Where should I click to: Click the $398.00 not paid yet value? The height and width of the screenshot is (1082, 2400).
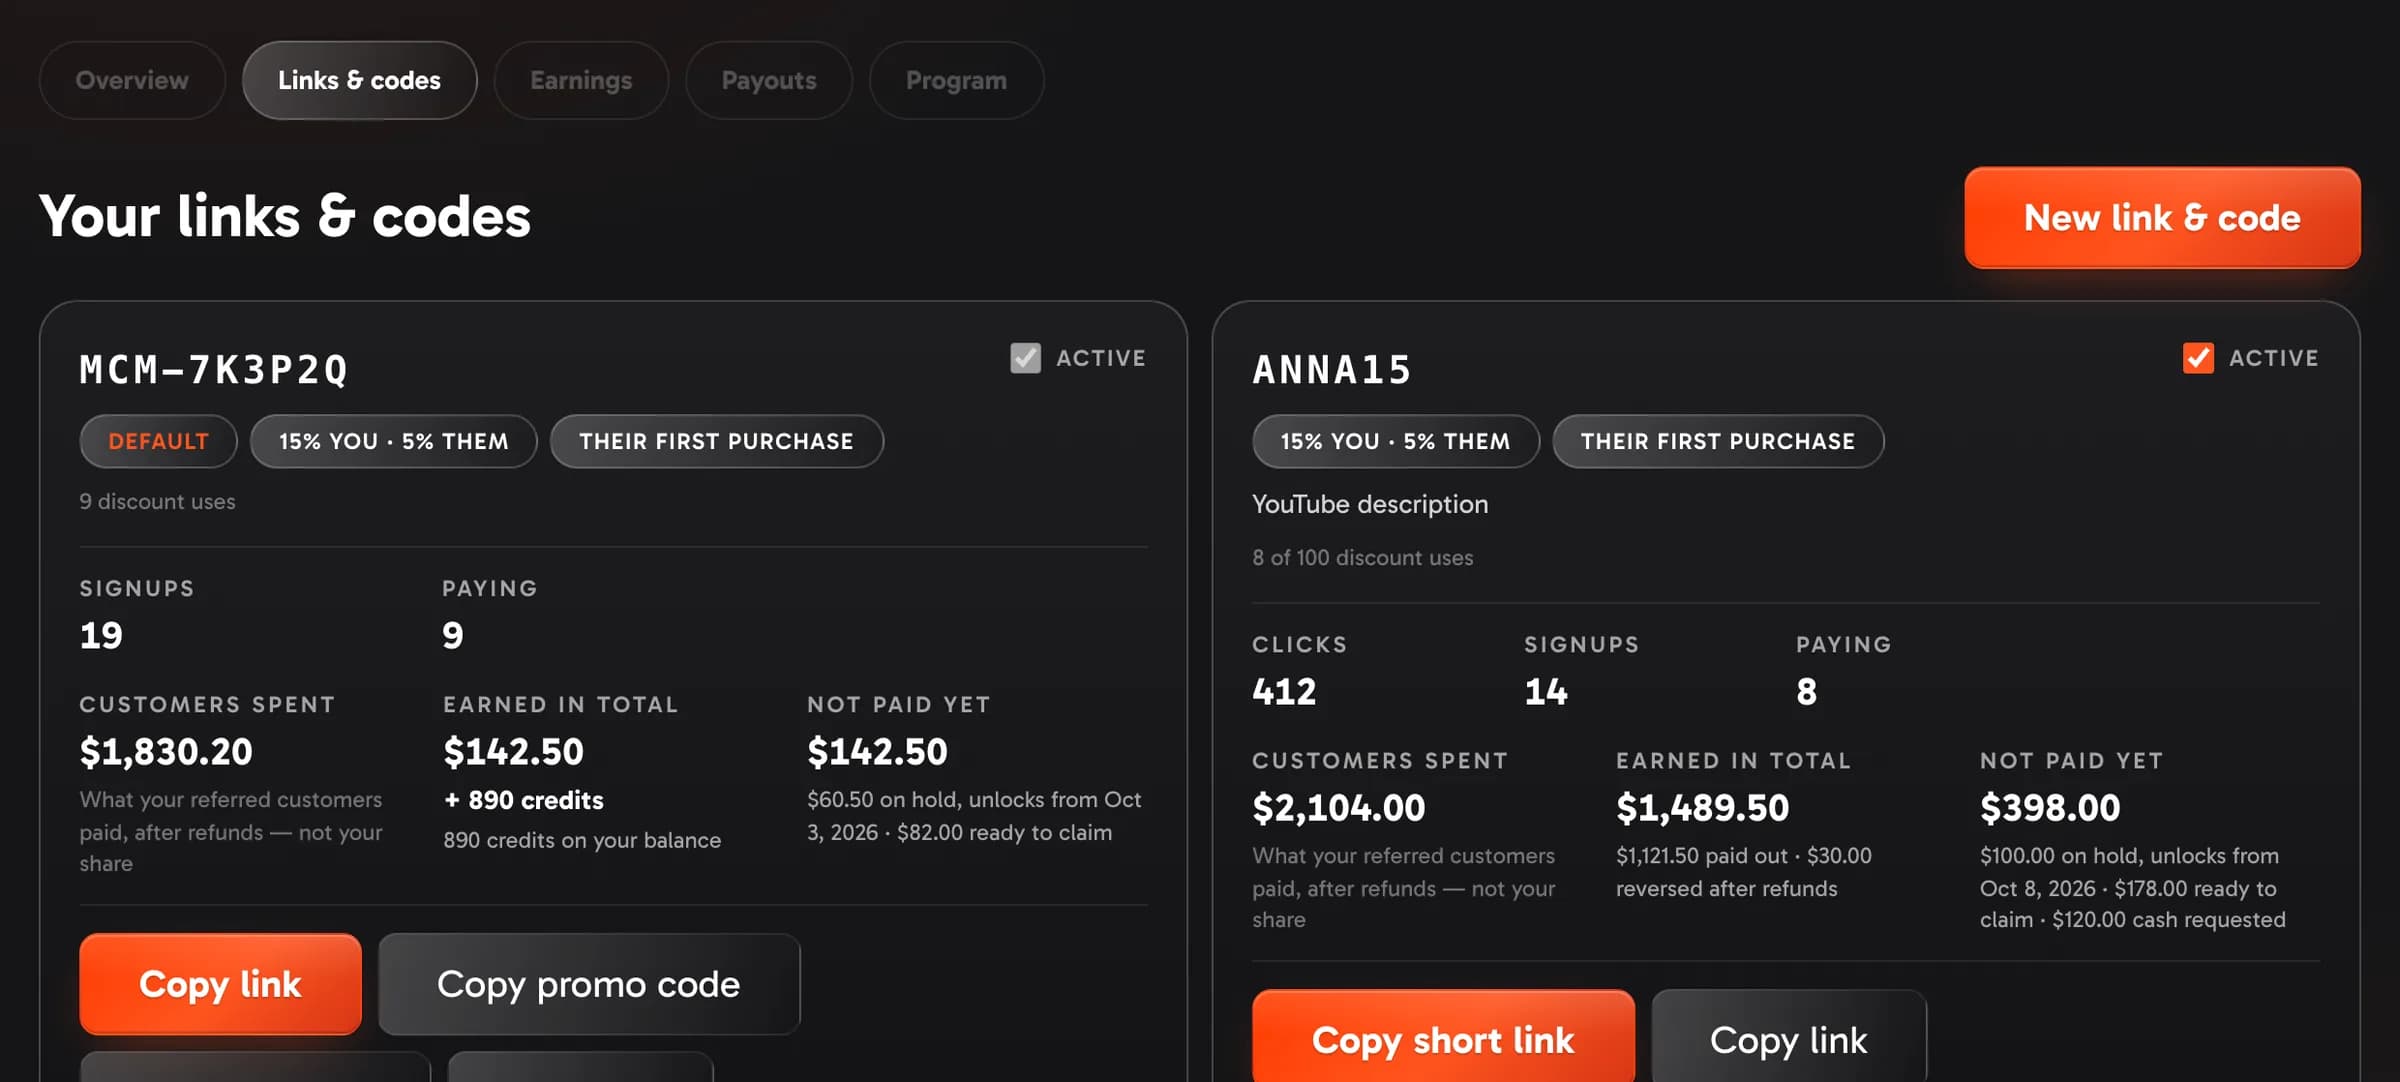2050,808
